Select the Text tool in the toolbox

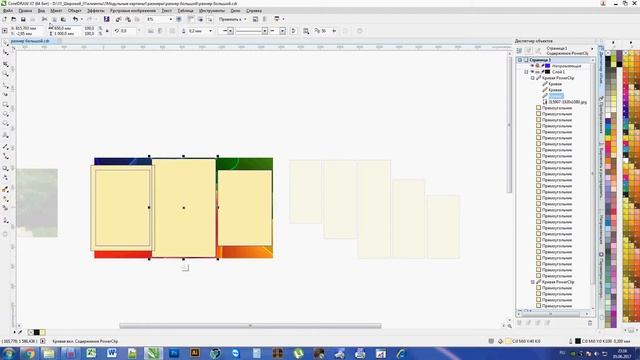pos(5,136)
